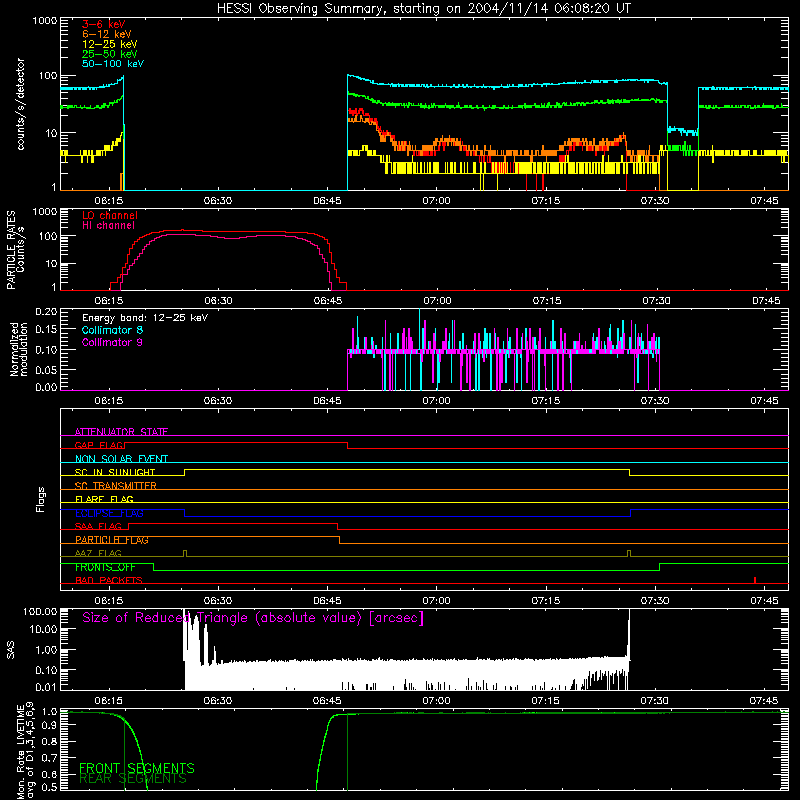Click the second A4Z_FLAG pulse near 07:26
The width and height of the screenshot is (800, 800).
(629, 554)
